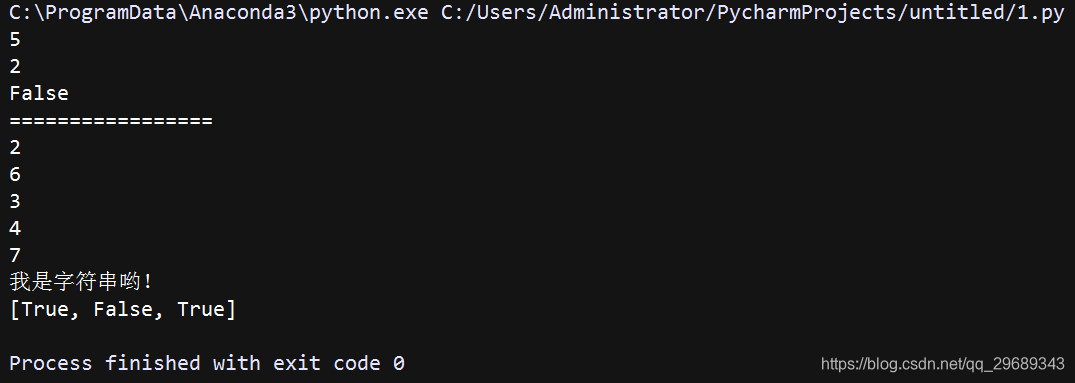Click the [True, False, True] list output
The height and width of the screenshot is (383, 1075).
pyautogui.click(x=123, y=310)
